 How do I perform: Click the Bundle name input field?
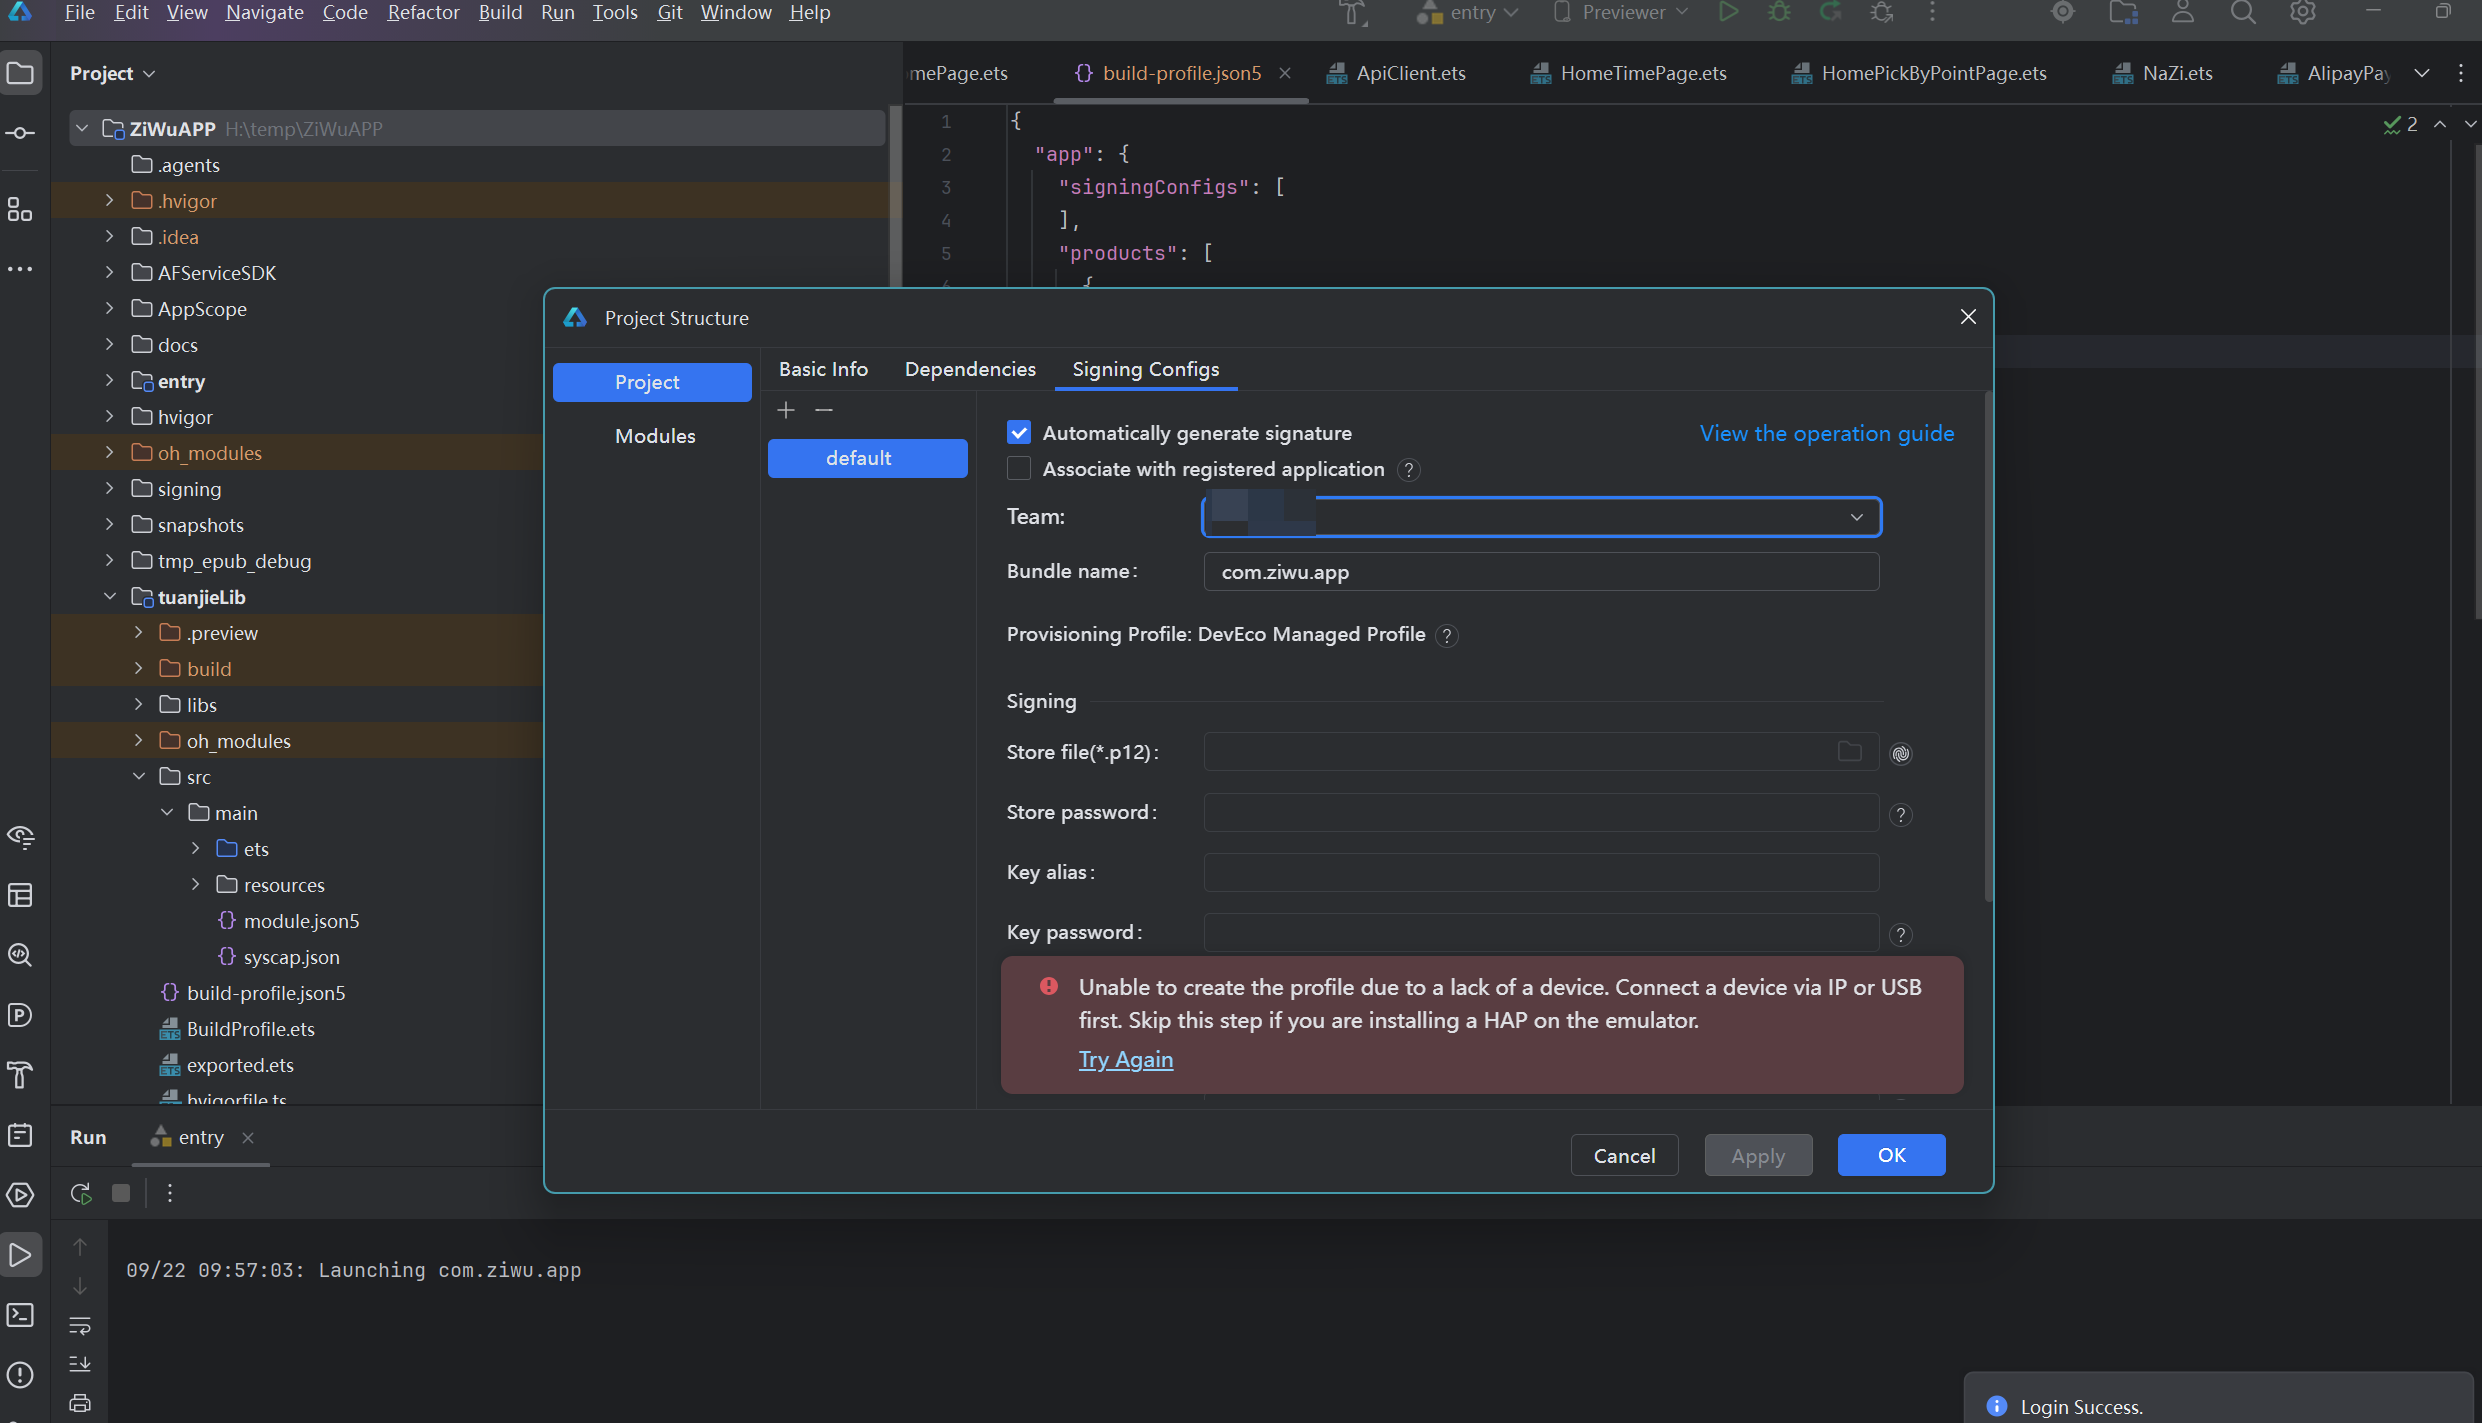coord(1541,572)
